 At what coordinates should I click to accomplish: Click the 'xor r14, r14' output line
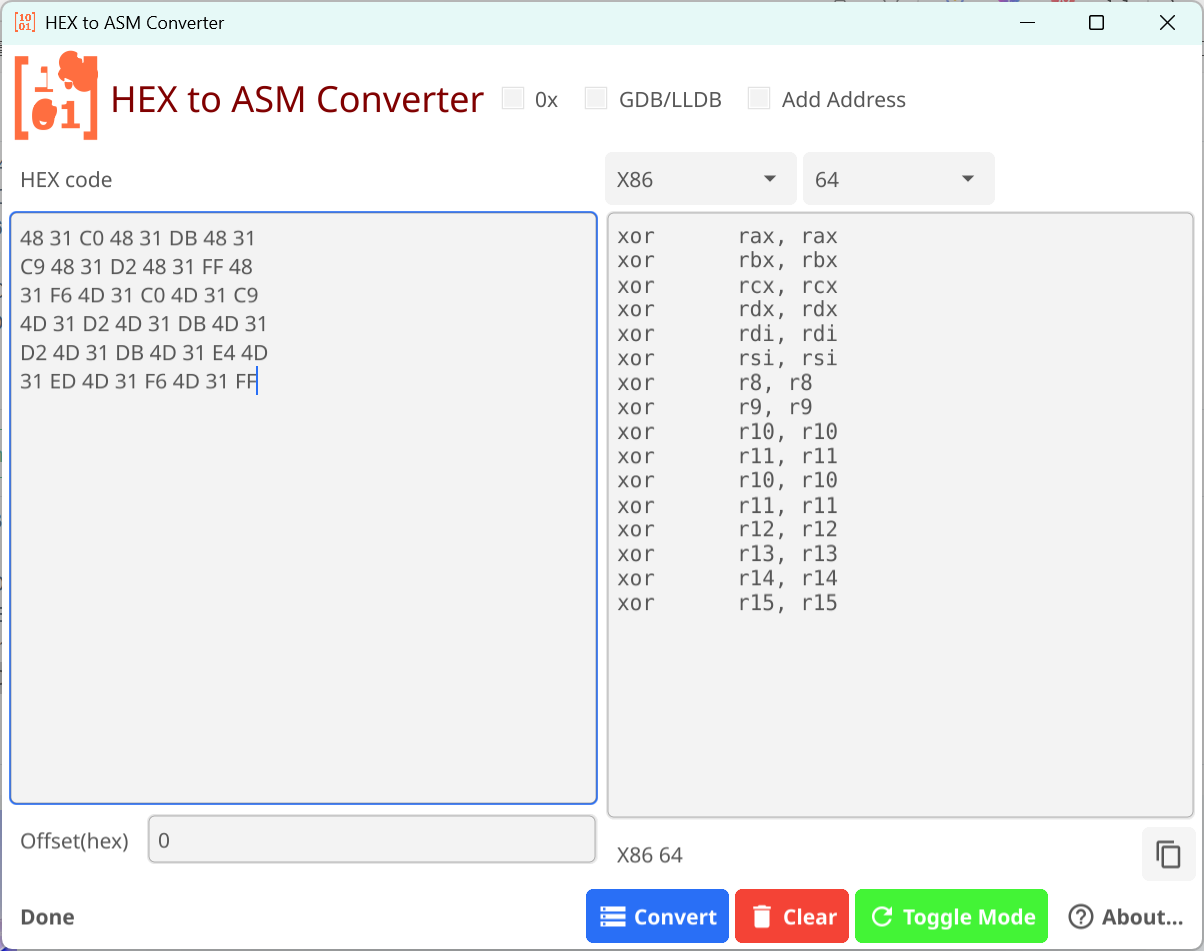point(727,579)
